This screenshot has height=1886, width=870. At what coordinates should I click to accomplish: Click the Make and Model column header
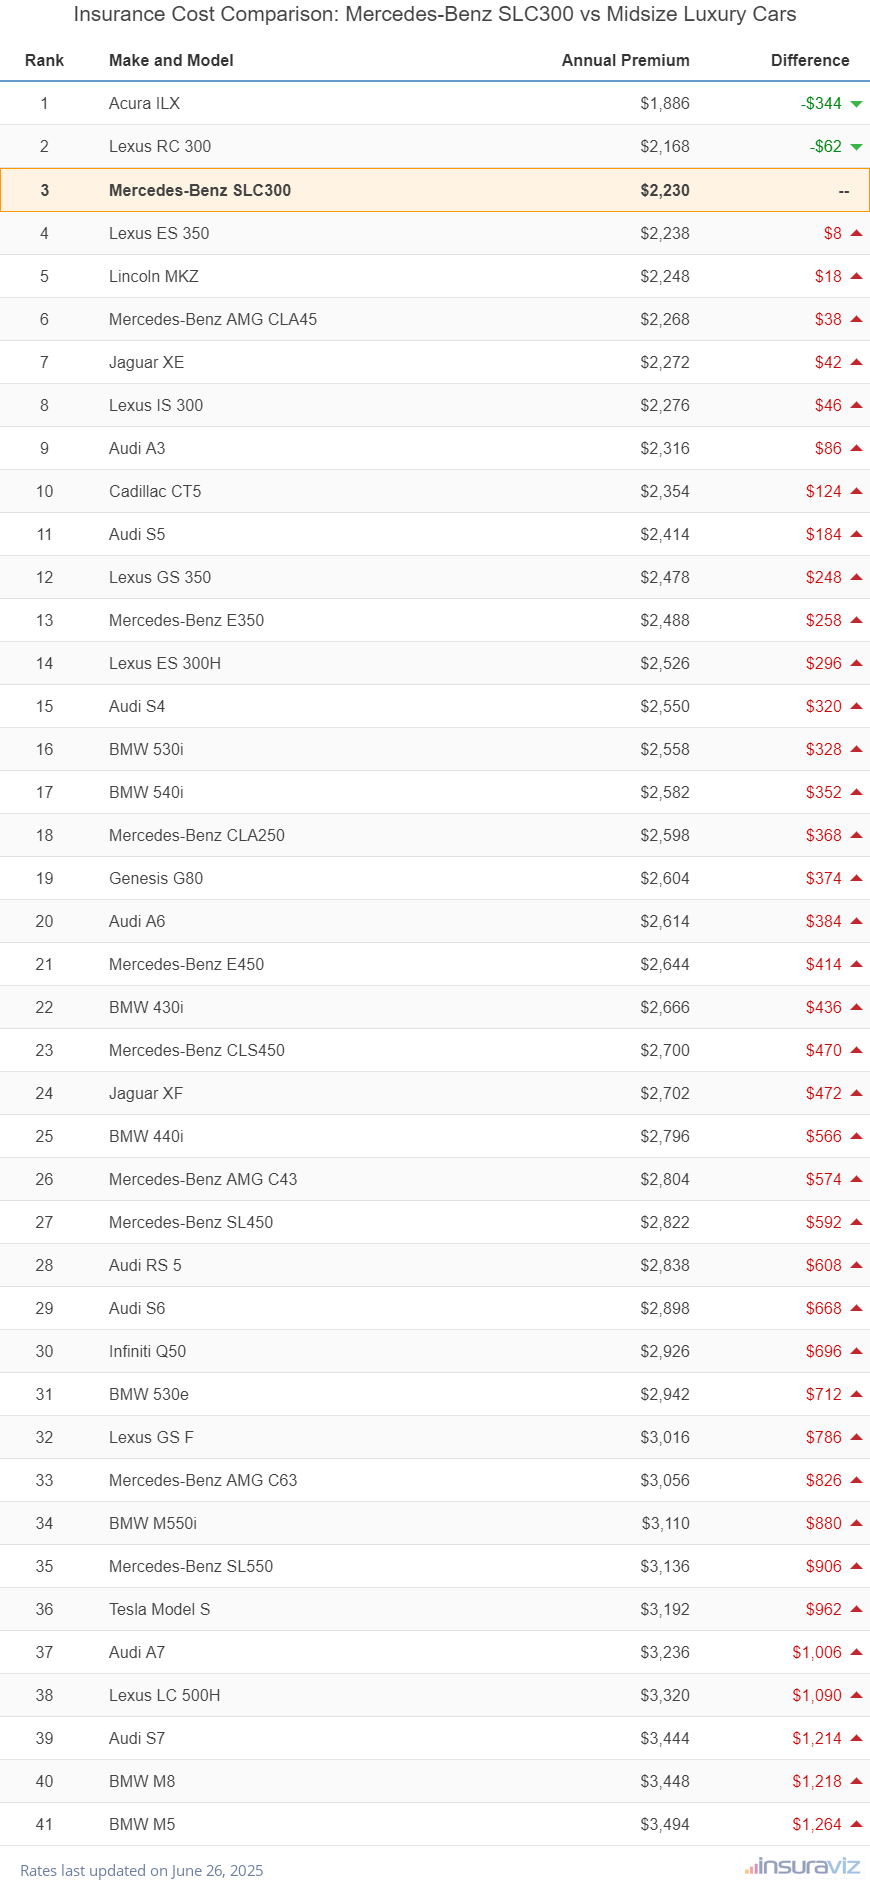(x=171, y=60)
